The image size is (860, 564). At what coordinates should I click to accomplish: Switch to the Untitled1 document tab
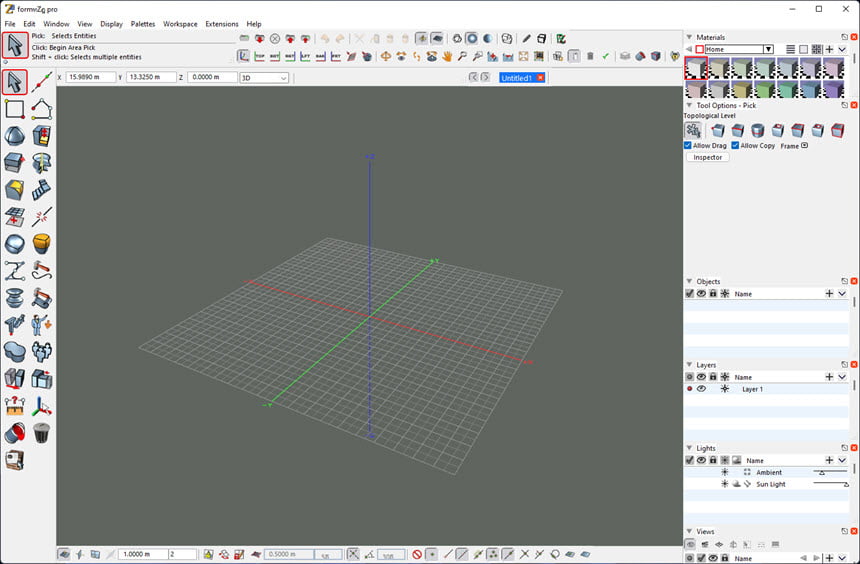pos(516,78)
